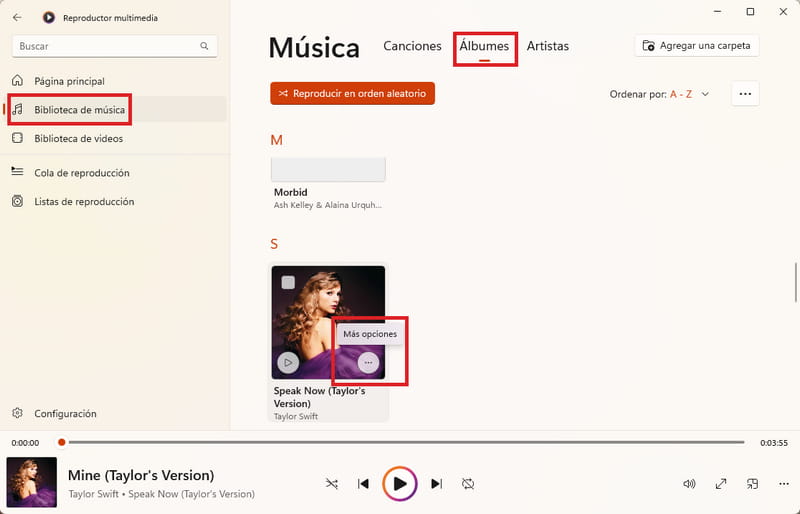Click the now playing album art thumbnail

pyautogui.click(x=32, y=482)
